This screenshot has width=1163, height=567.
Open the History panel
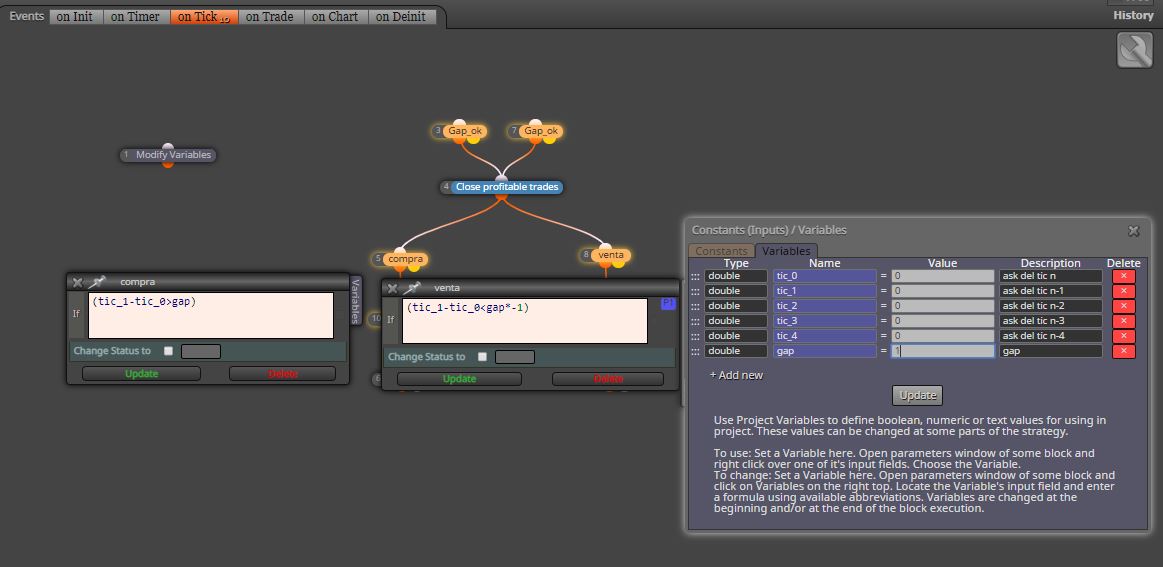pyautogui.click(x=1133, y=16)
